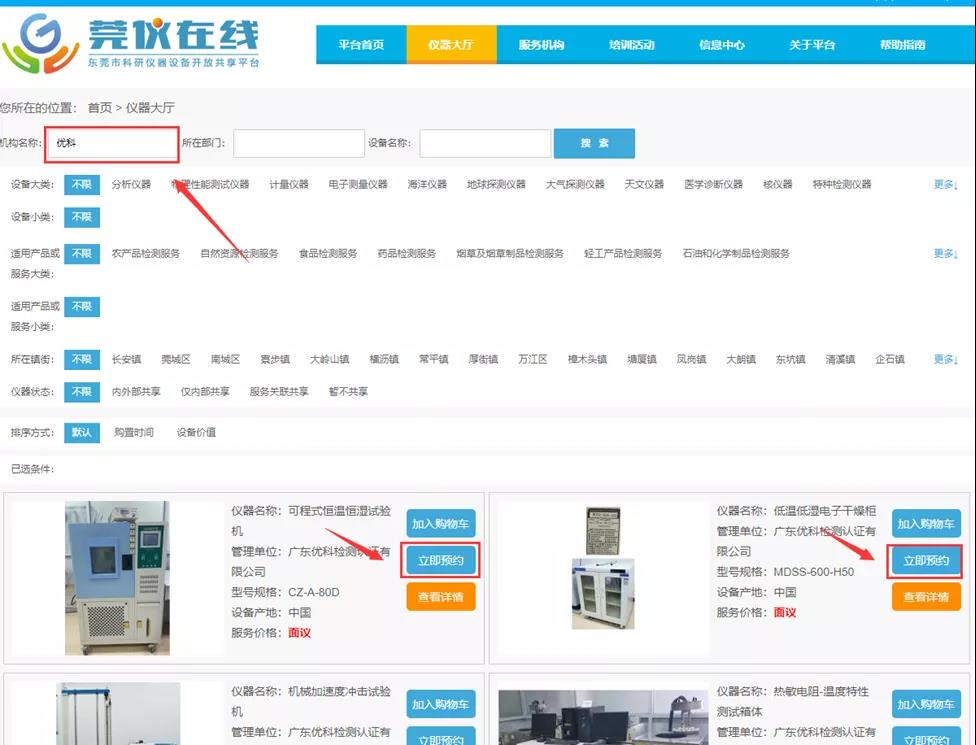Viewport: 976px width, 745px height.
Task: Expand 更多 in the 设备大类 row
Action: coord(943,184)
